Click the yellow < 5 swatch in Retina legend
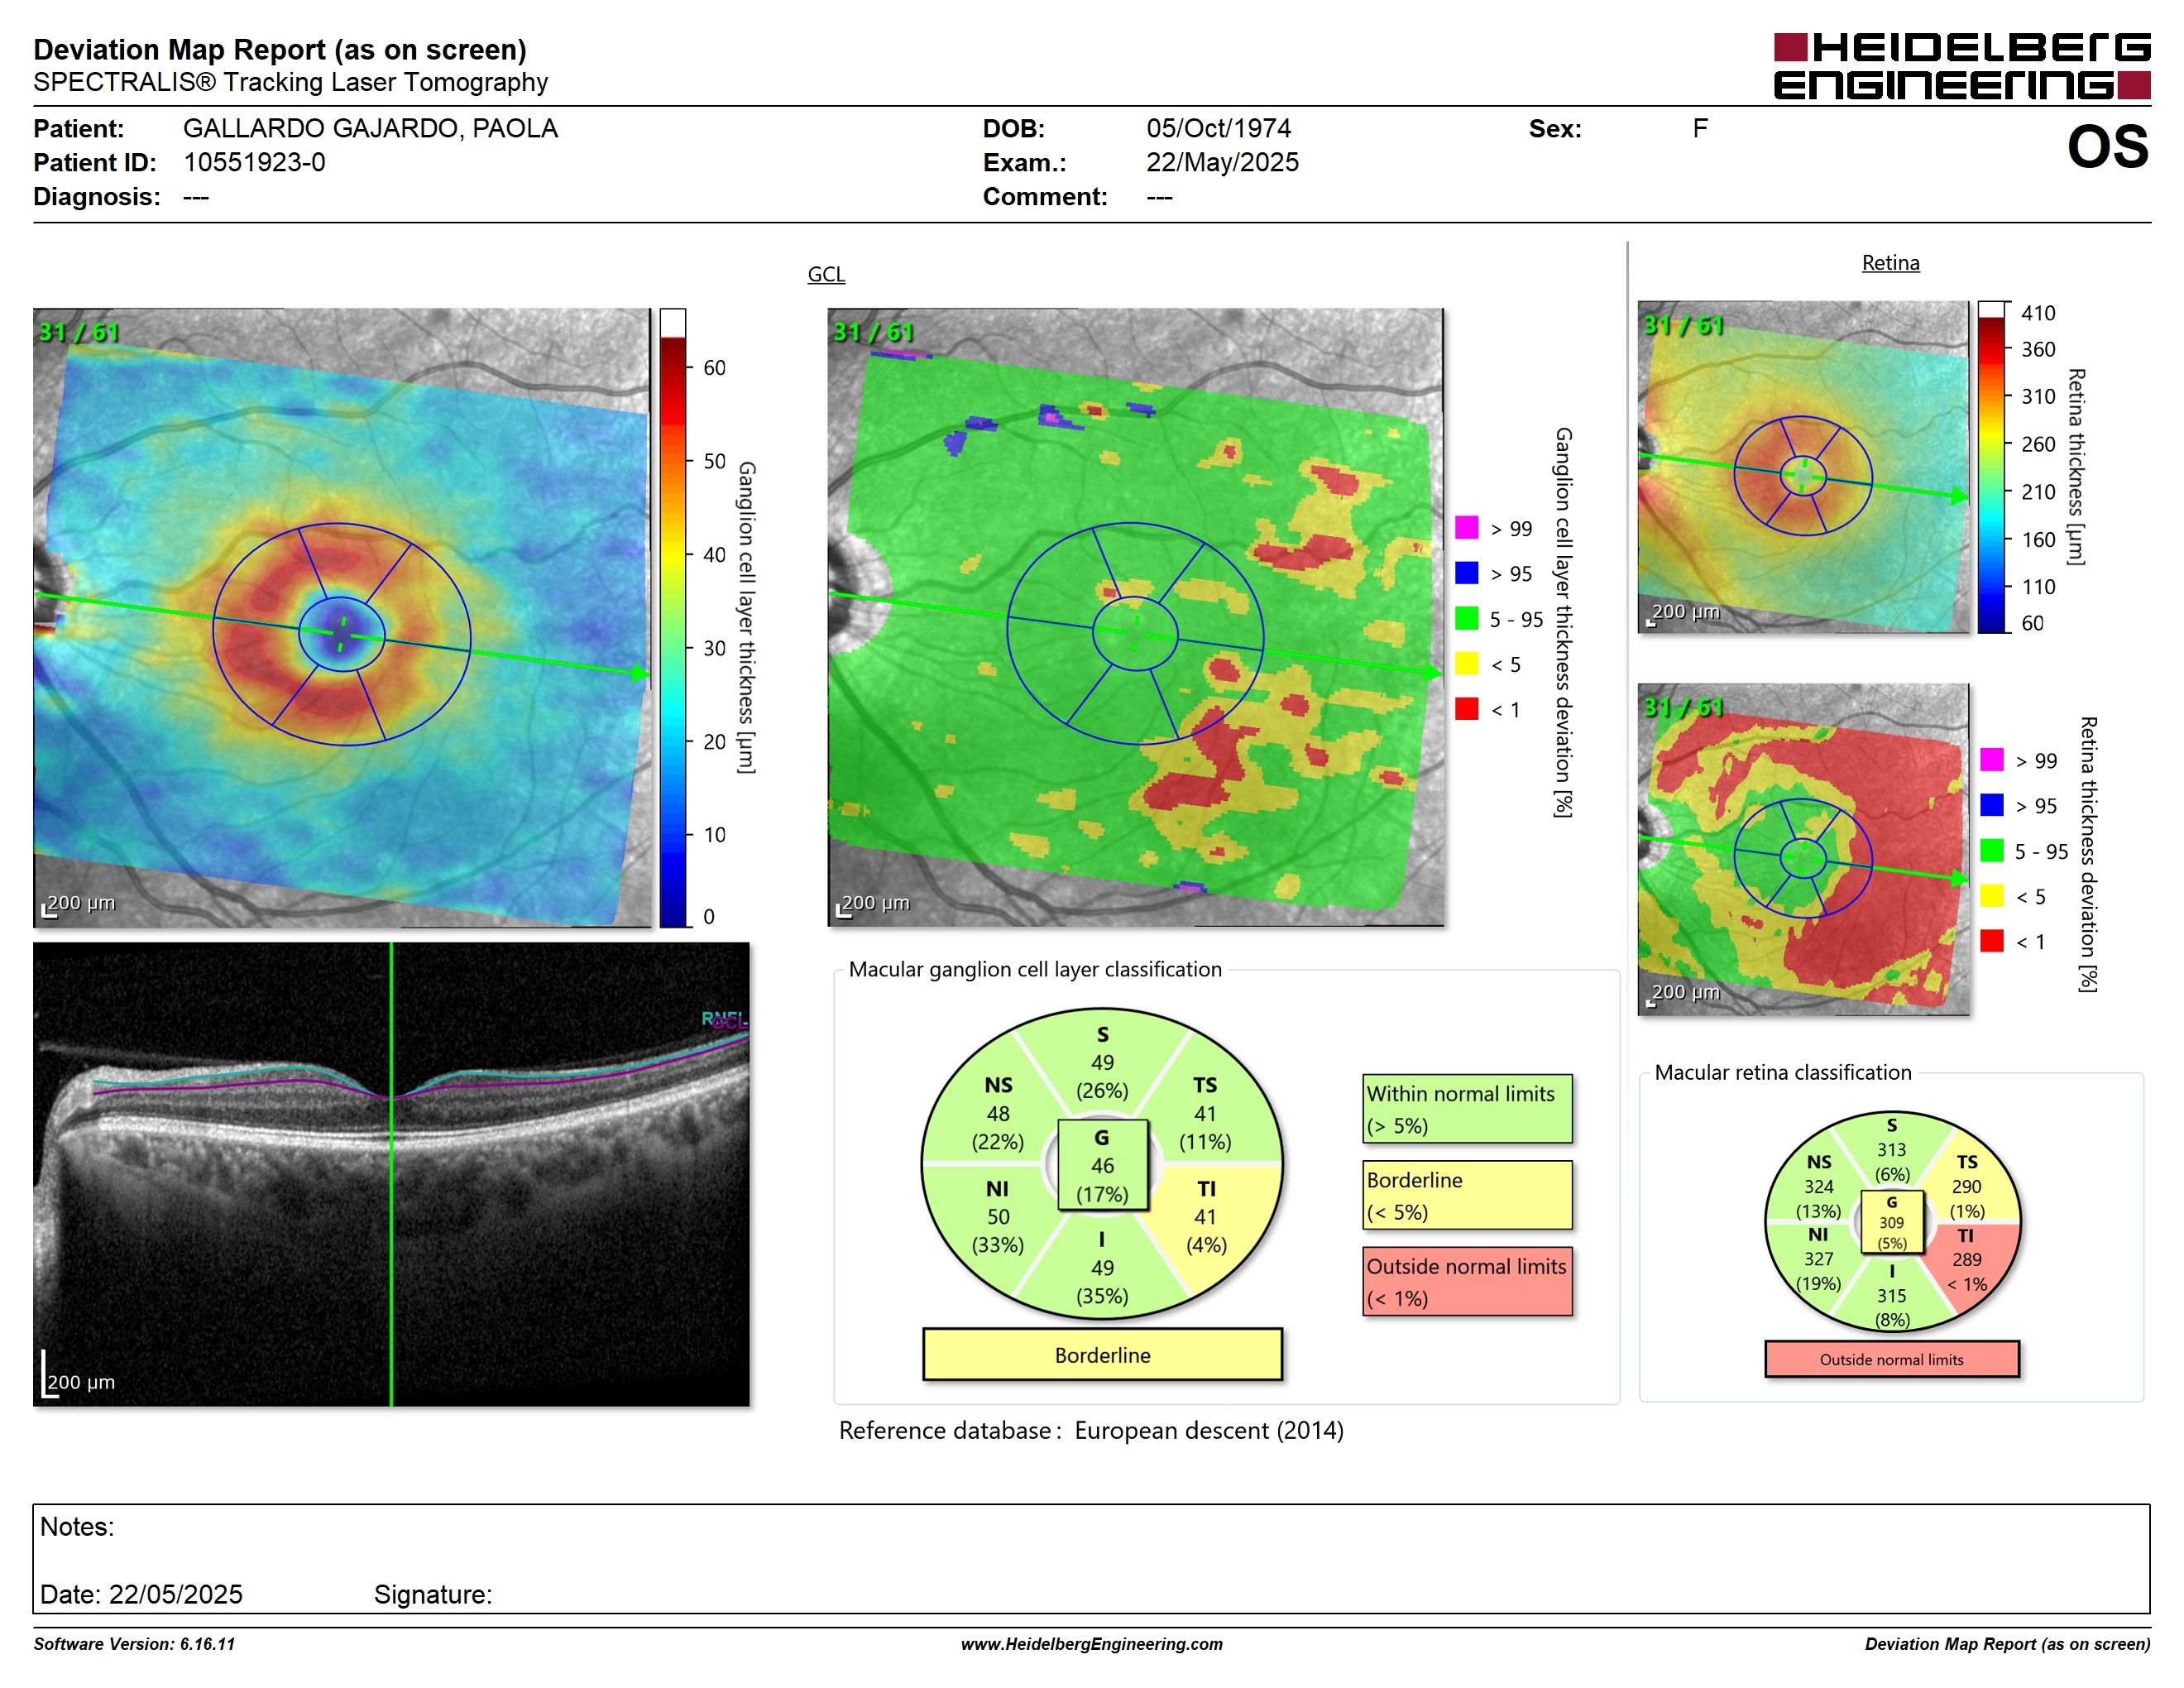This screenshot has height=1688, width=2184. (x=1992, y=895)
